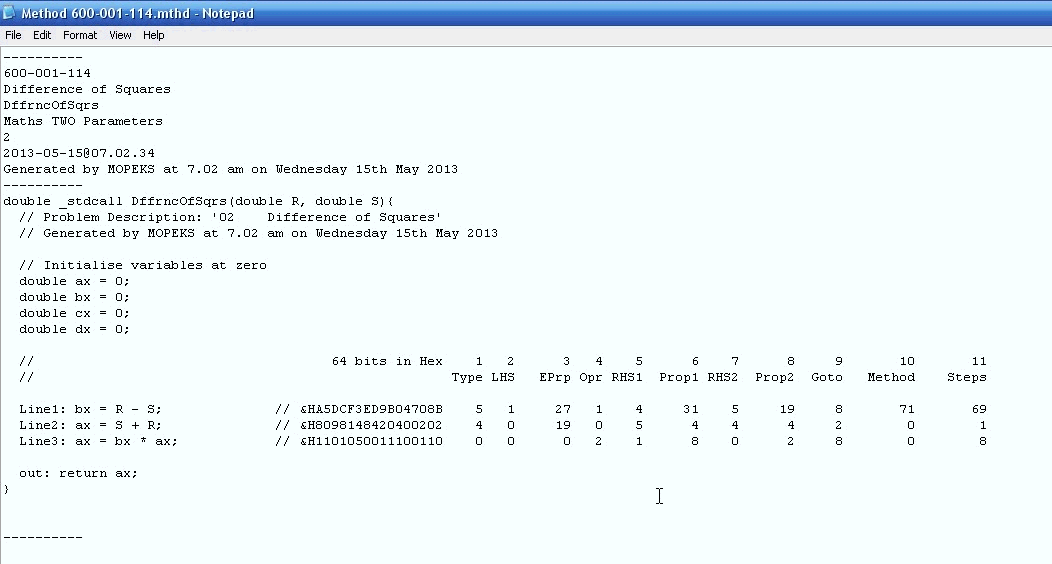Click the closing brace '}' of the function

[x=7, y=490]
